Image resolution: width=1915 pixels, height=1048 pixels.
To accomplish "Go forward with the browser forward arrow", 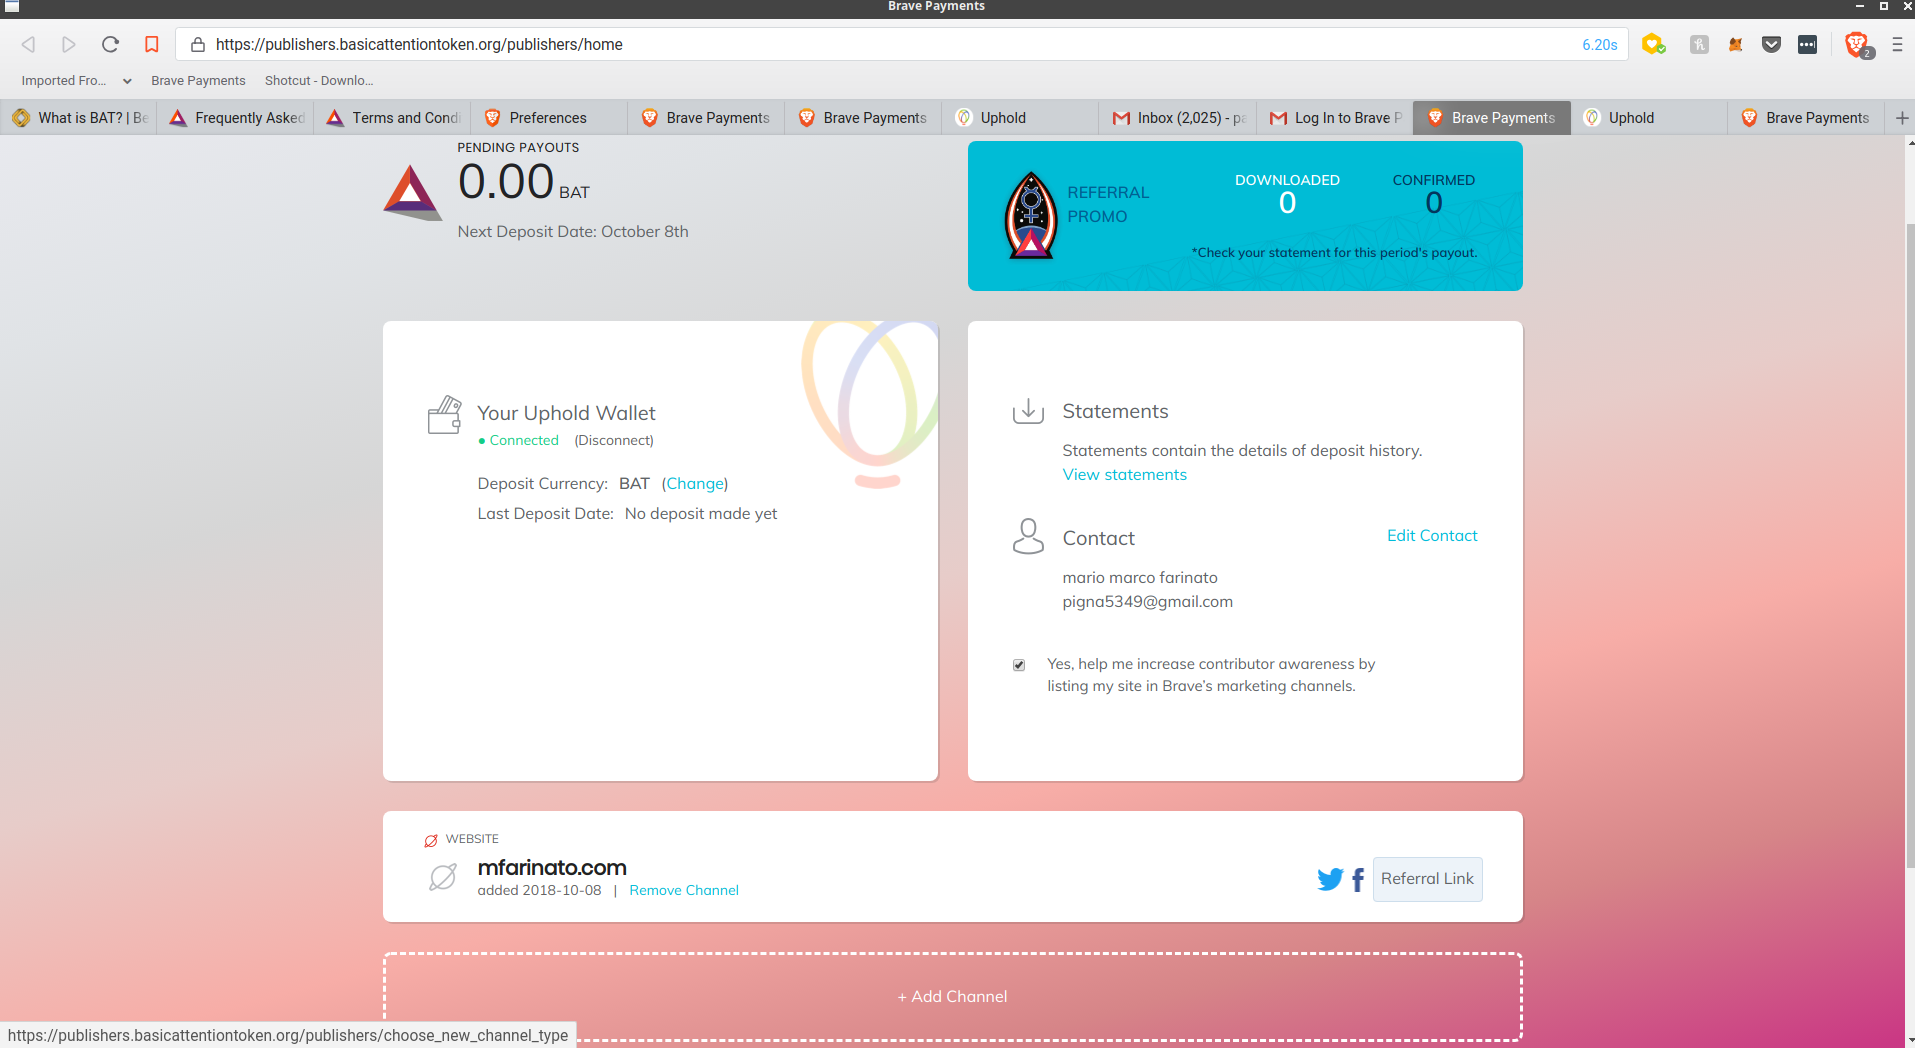I will (69, 44).
